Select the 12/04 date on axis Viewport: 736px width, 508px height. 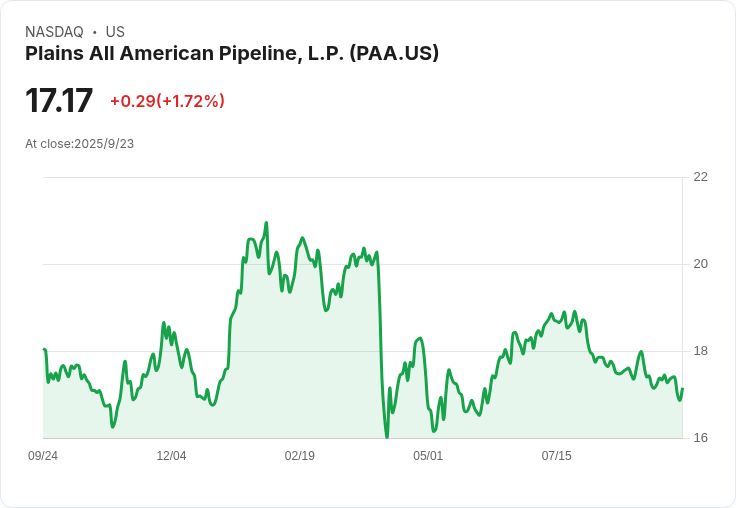(171, 456)
